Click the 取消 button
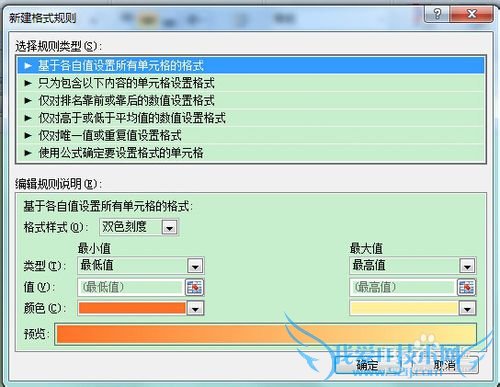This screenshot has height=387, width=500. pos(445,365)
